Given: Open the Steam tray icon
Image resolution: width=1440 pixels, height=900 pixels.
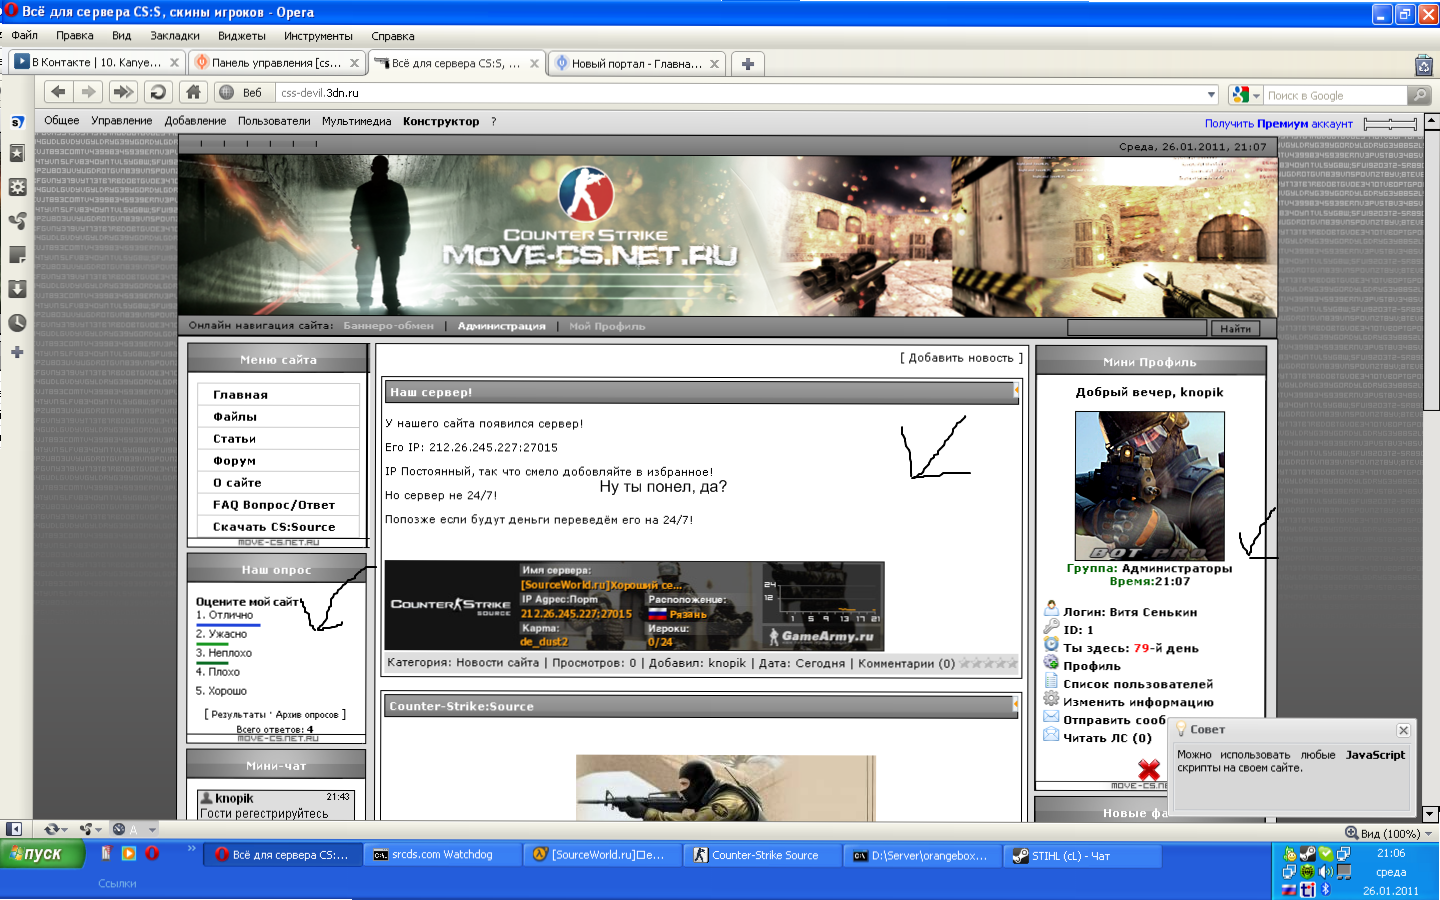Looking at the screenshot, I should coord(1308,854).
